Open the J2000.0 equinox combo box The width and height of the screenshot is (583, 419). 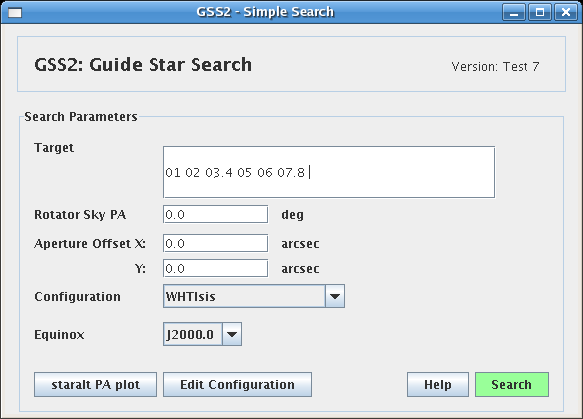pos(202,334)
